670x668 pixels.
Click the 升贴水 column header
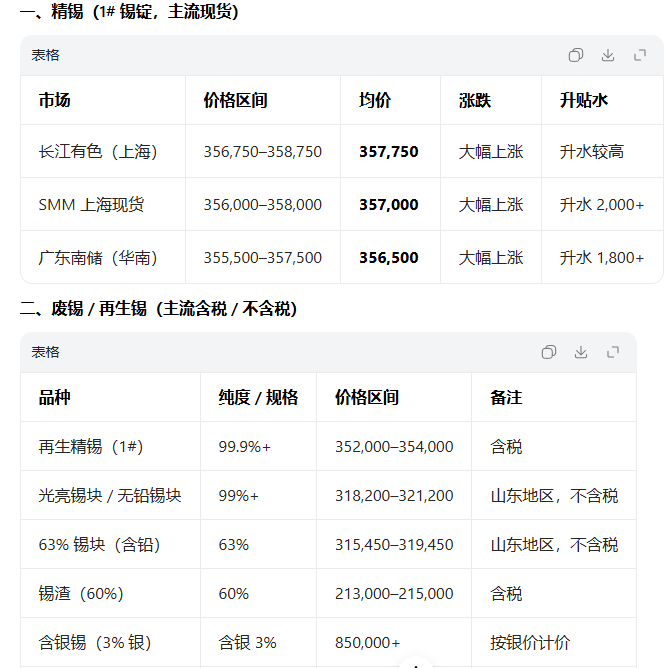tap(584, 101)
